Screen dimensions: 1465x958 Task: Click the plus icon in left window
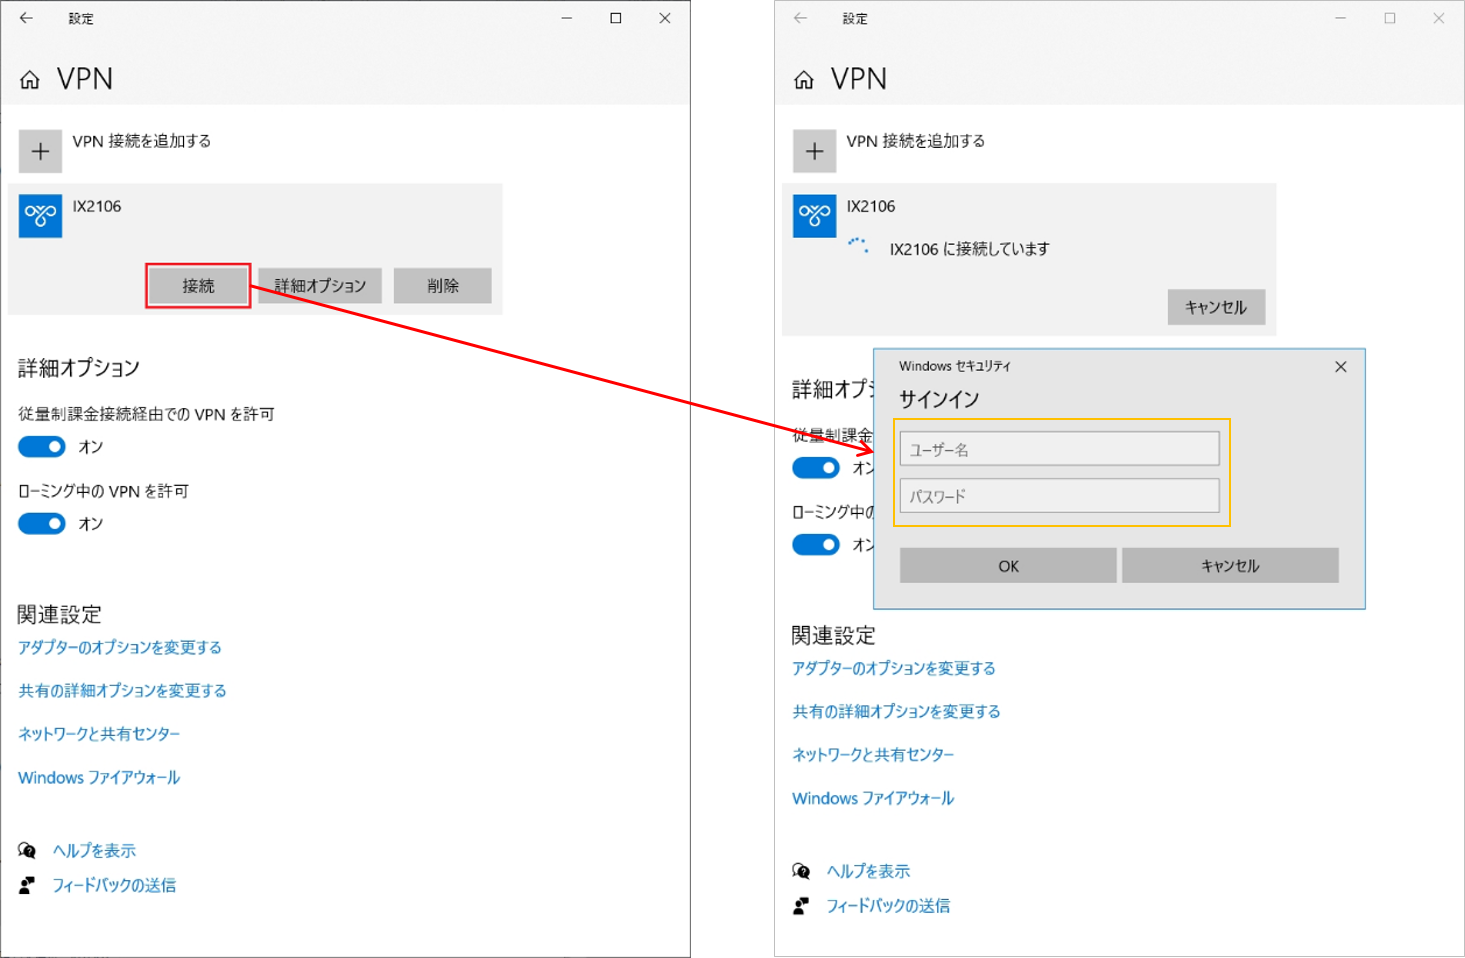tap(40, 152)
